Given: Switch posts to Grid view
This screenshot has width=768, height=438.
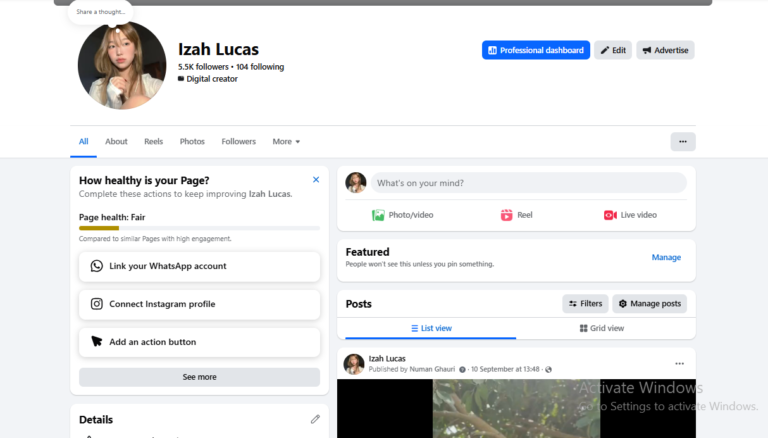Looking at the screenshot, I should click(602, 328).
